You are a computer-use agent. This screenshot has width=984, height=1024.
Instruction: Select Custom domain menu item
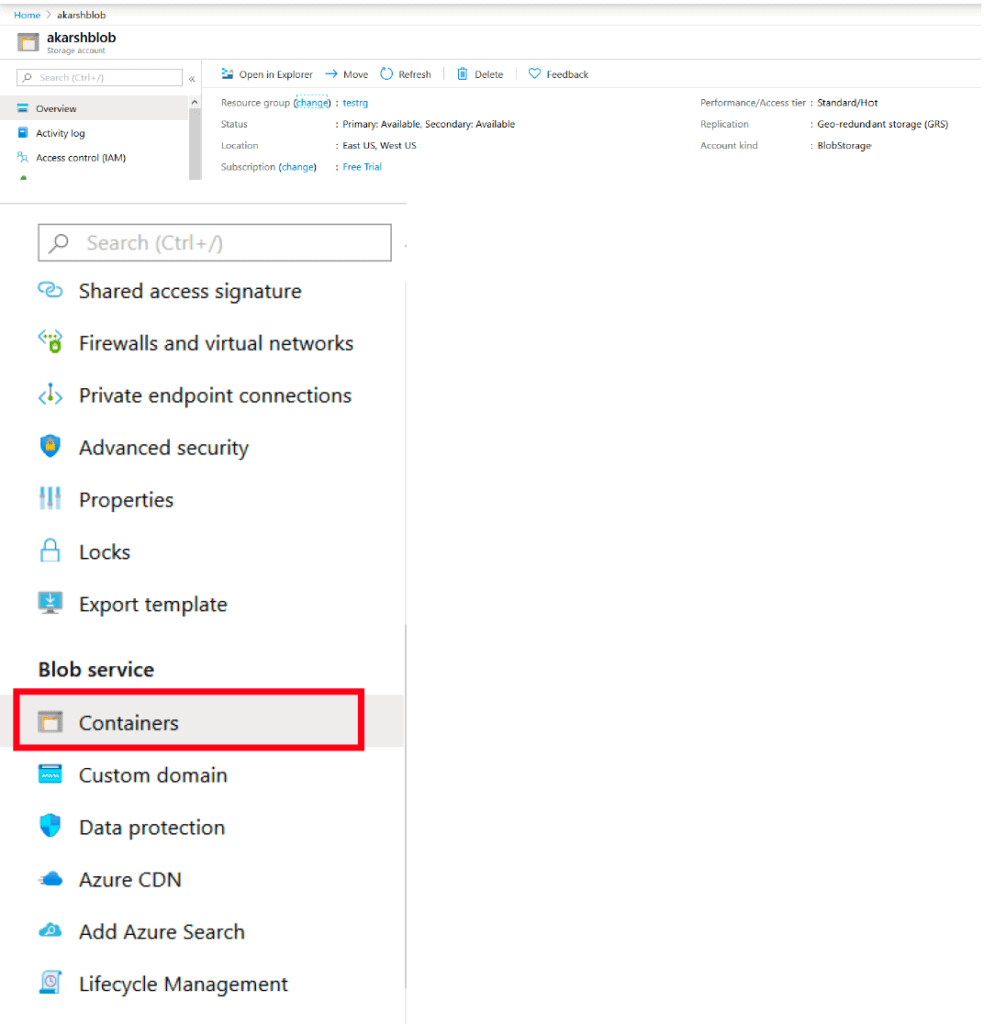click(x=152, y=775)
